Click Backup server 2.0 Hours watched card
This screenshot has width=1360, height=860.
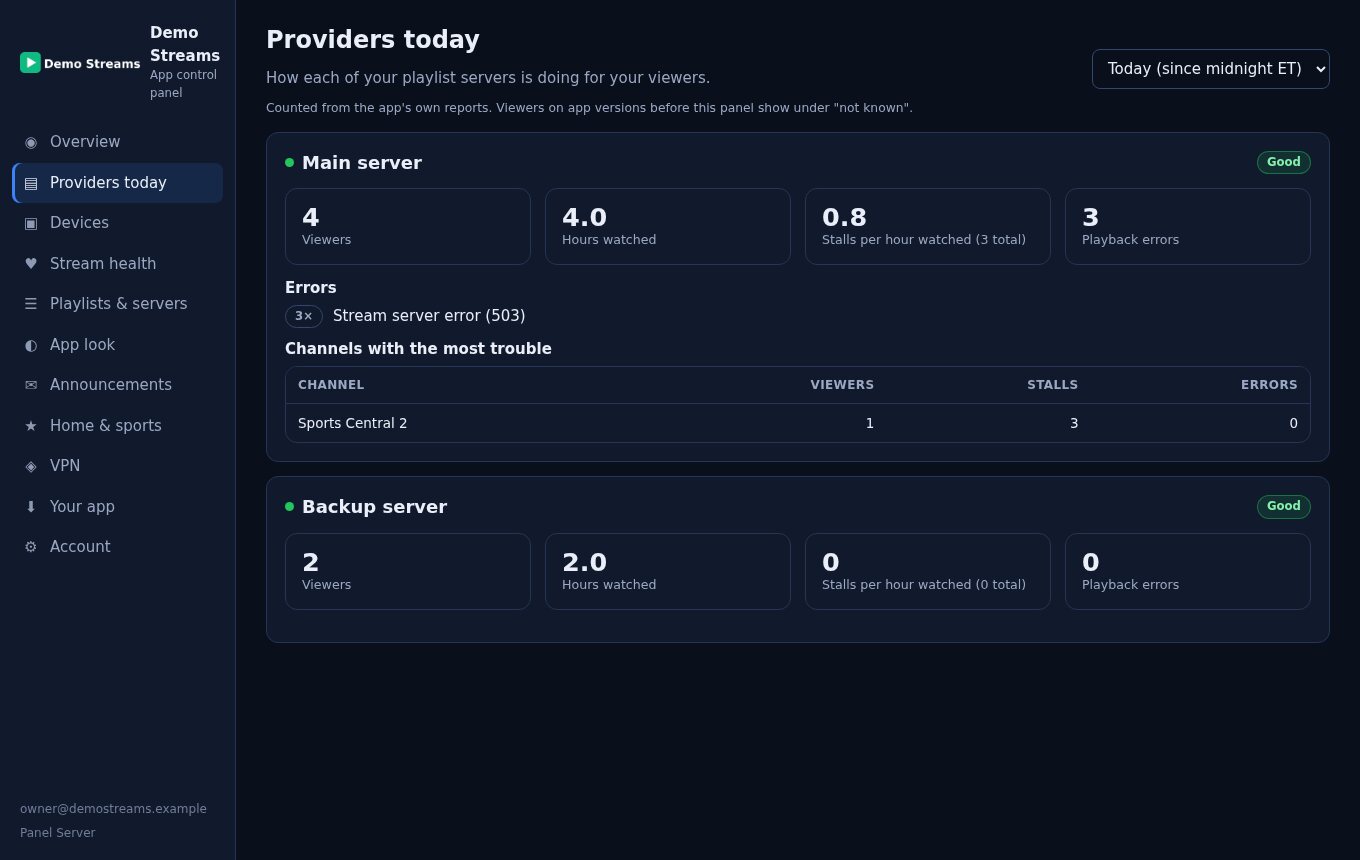point(668,571)
